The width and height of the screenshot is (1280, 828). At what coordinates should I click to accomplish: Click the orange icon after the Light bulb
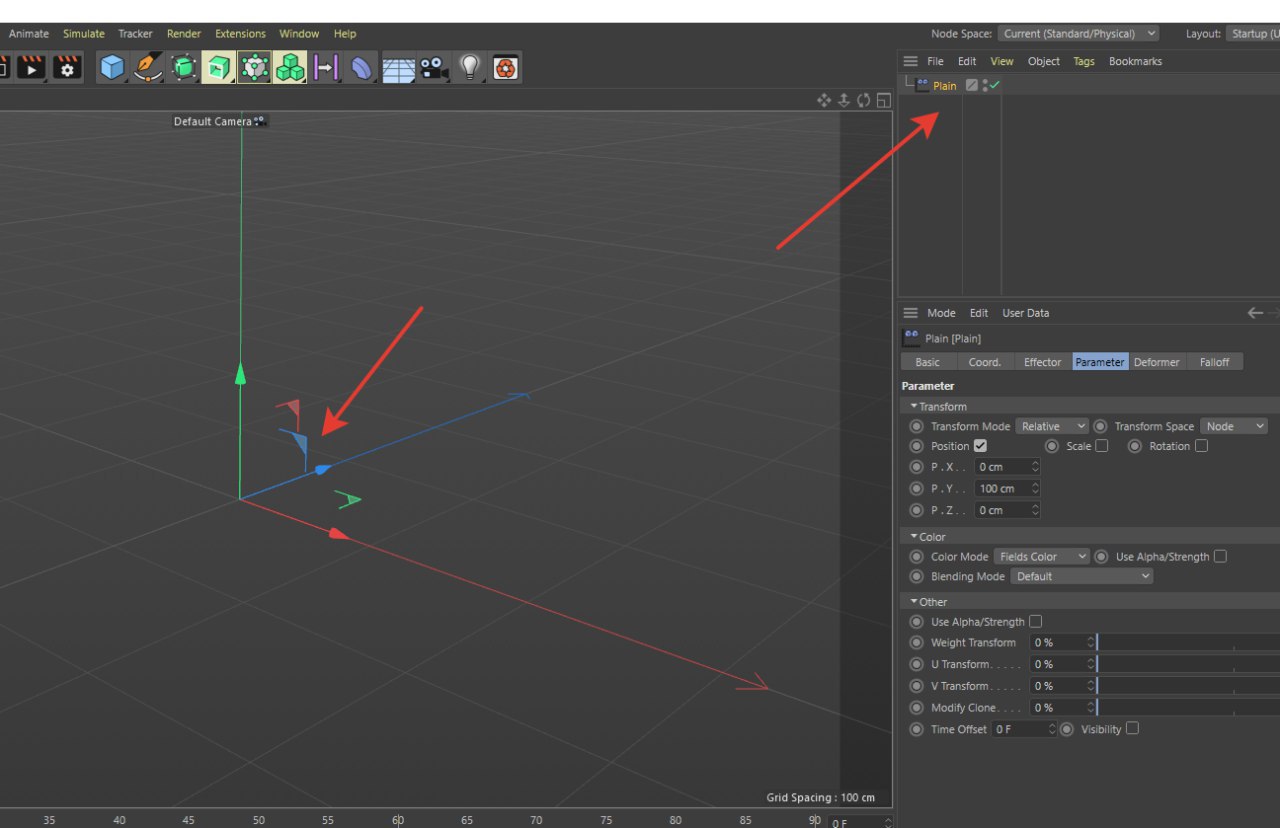pyautogui.click(x=506, y=67)
